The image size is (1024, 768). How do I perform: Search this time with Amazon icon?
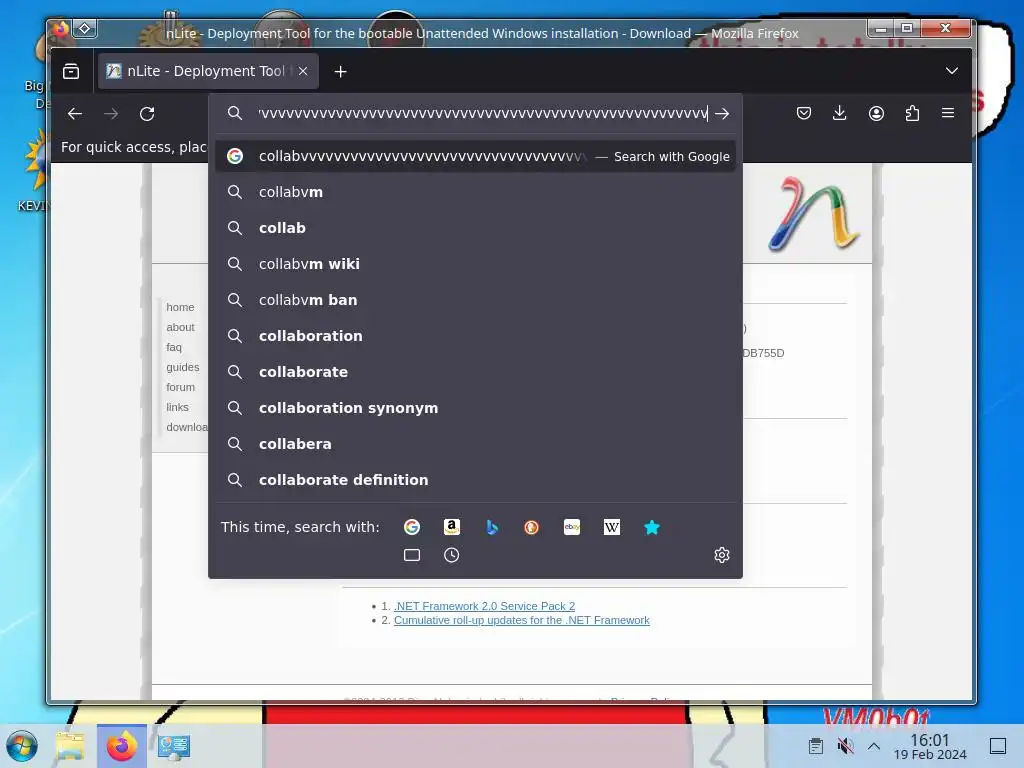452,527
